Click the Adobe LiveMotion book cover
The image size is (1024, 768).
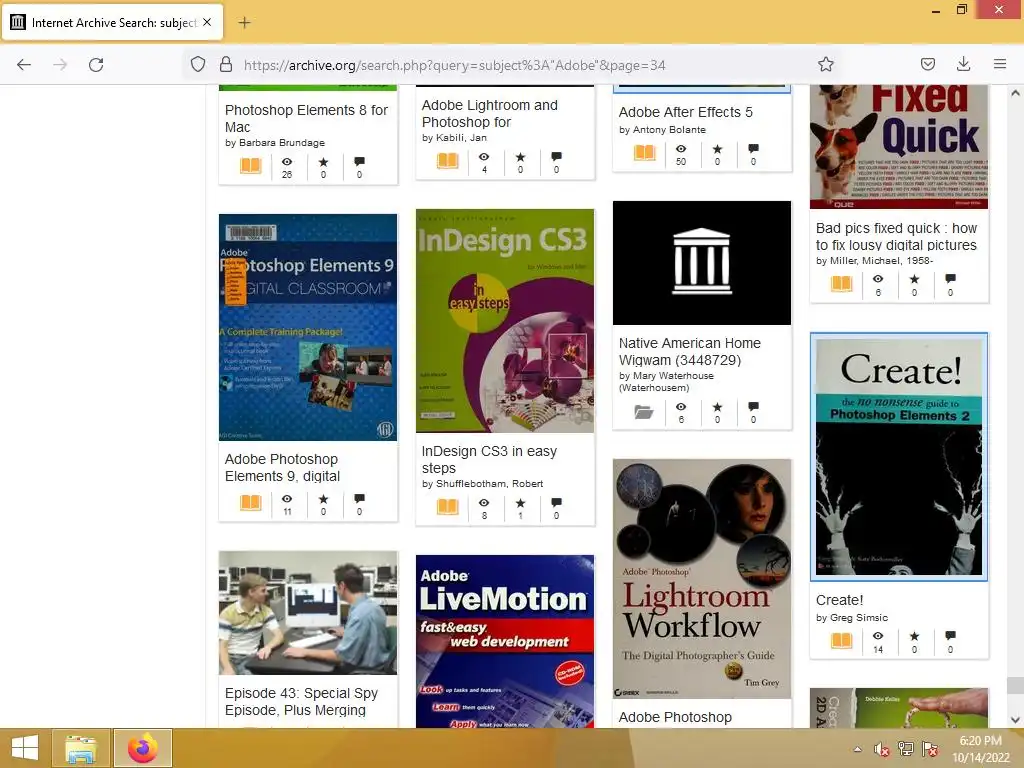click(505, 641)
